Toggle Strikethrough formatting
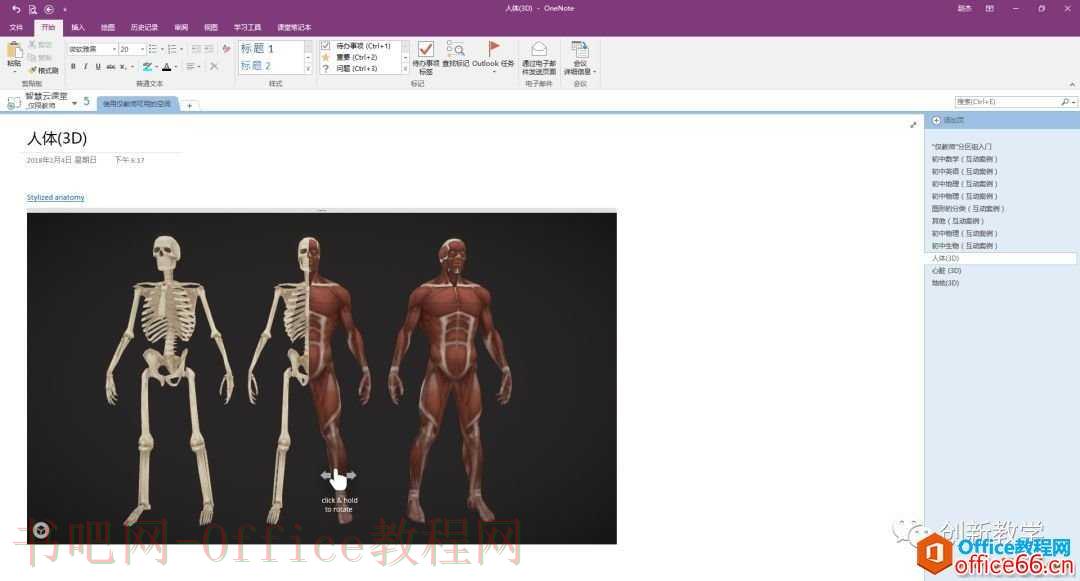The height and width of the screenshot is (581, 1080). pyautogui.click(x=110, y=67)
